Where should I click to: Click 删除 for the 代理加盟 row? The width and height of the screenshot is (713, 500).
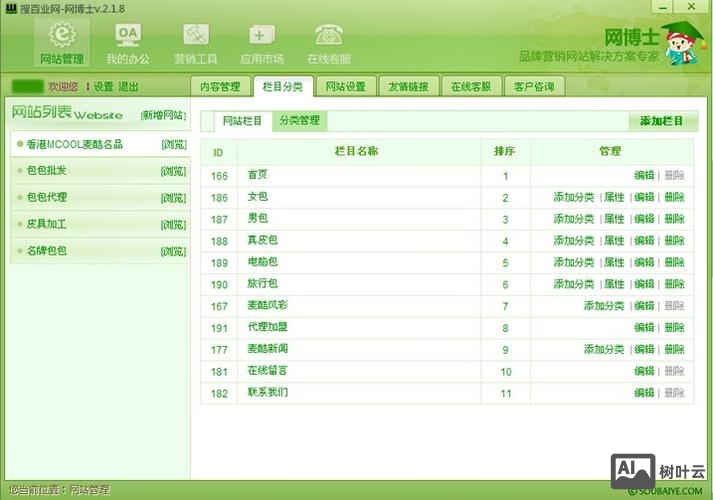coord(674,328)
